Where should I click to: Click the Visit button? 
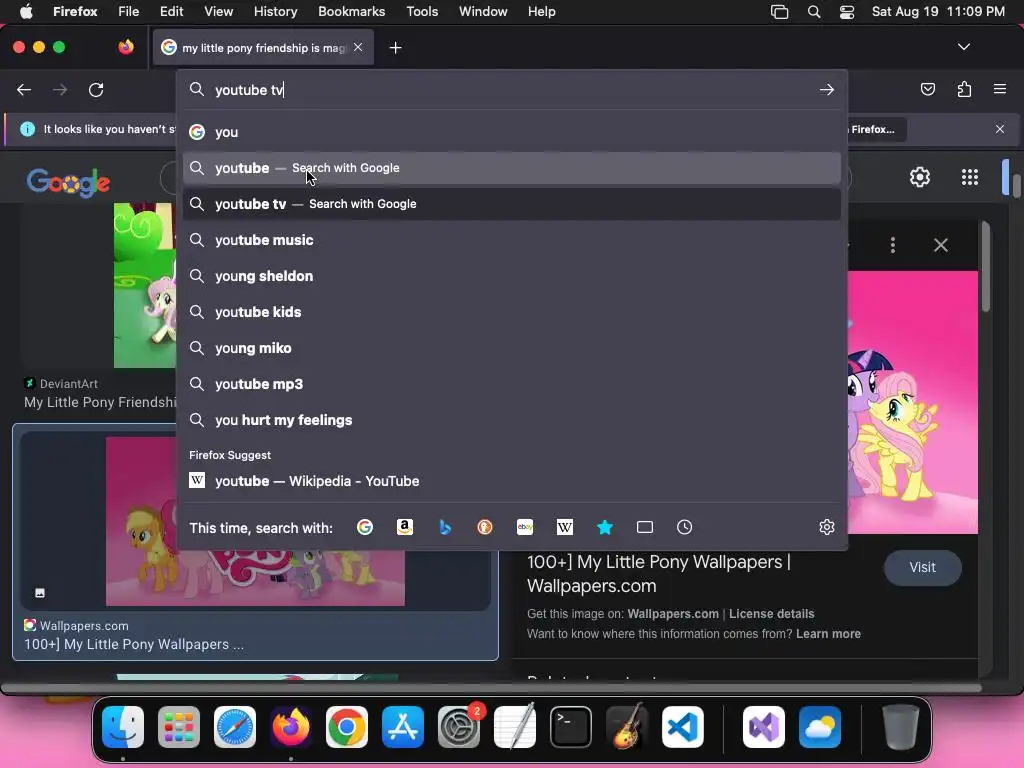pyautogui.click(x=922, y=568)
